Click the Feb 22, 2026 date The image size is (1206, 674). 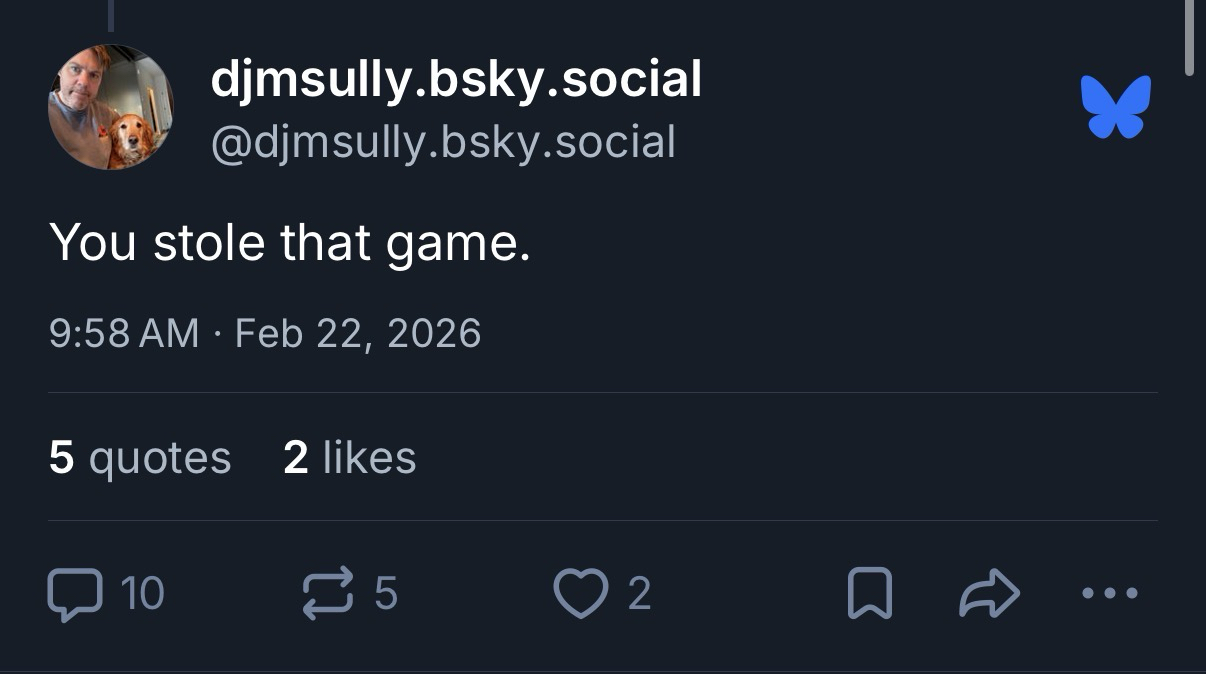coord(358,333)
